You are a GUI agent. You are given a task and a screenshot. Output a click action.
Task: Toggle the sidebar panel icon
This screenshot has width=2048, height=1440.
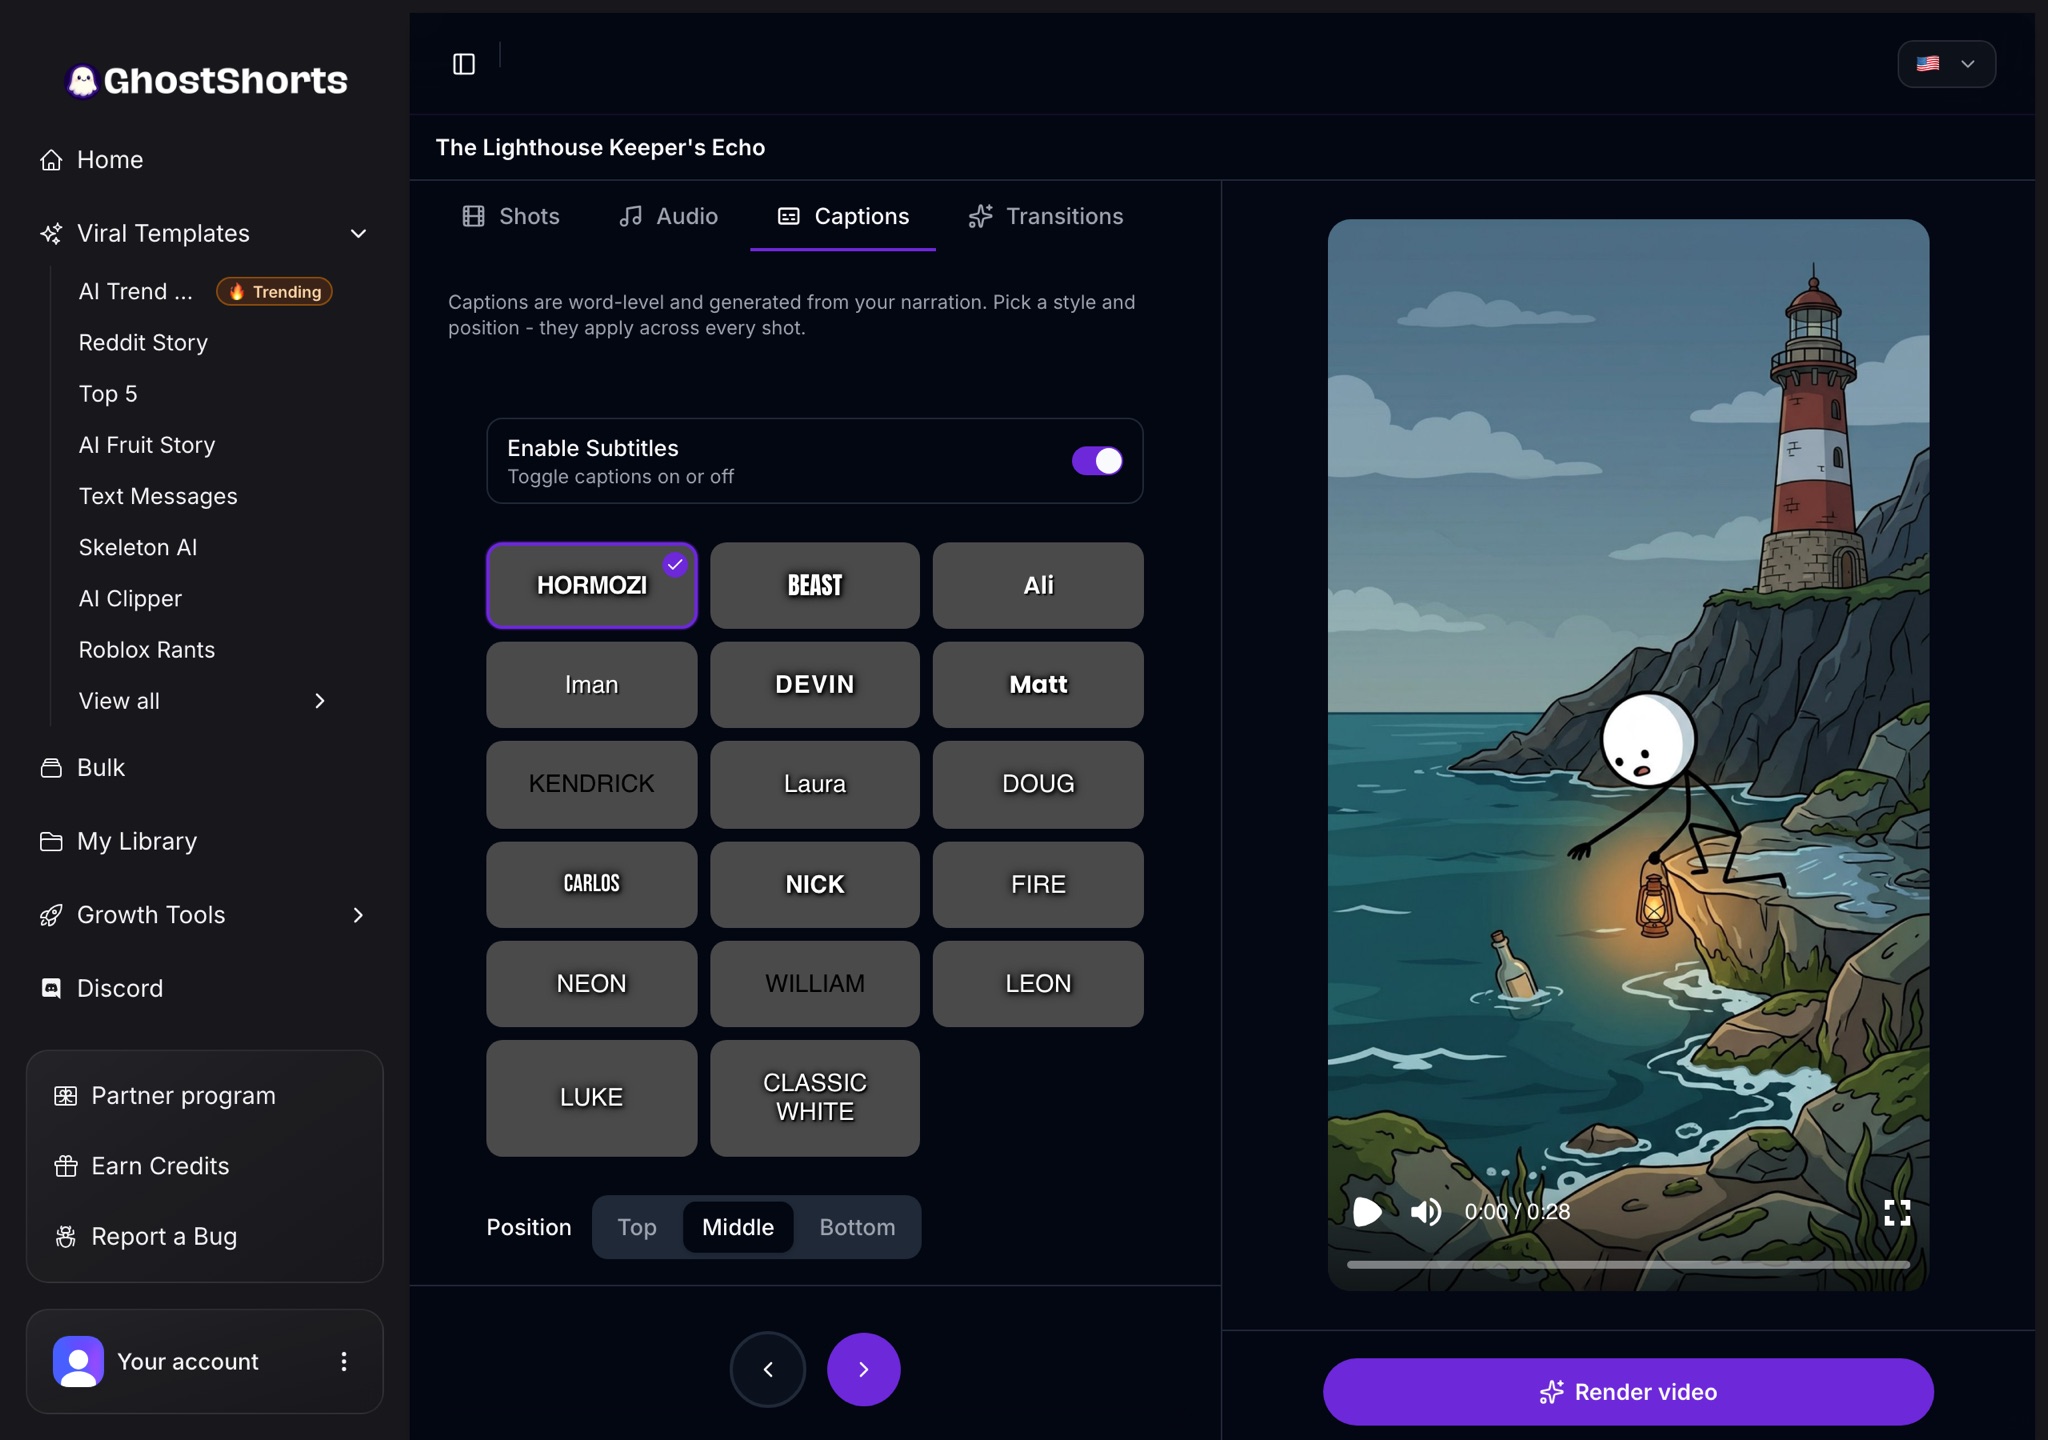point(464,64)
